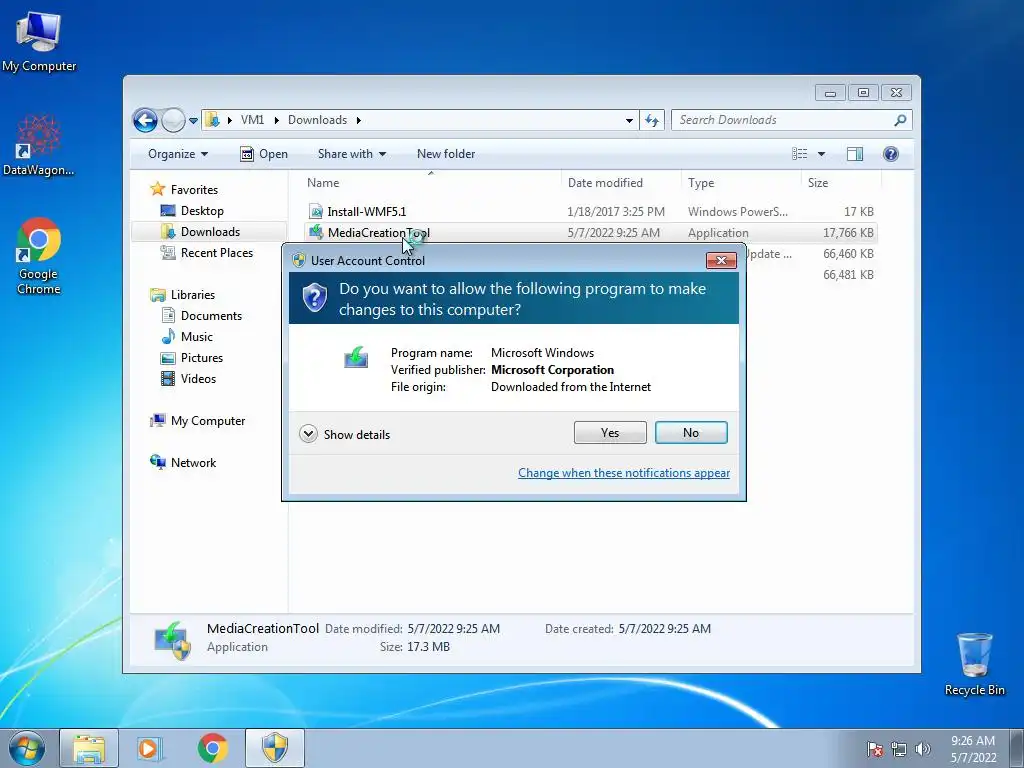This screenshot has height=768, width=1024.
Task: Sort by Size column header
Action: point(841,183)
